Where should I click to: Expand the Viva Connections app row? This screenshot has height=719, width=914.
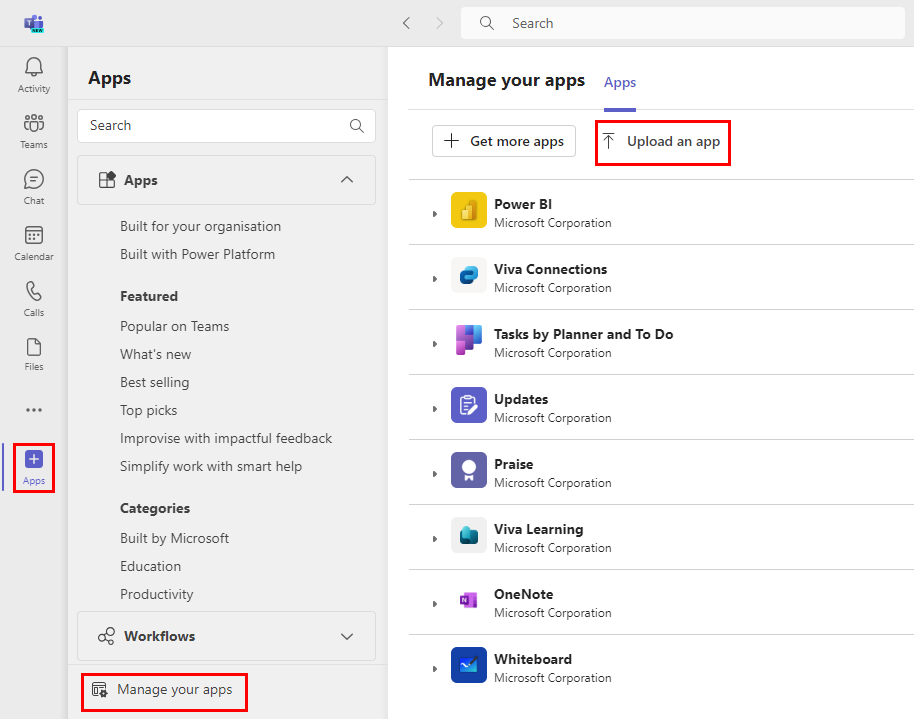pyautogui.click(x=434, y=277)
